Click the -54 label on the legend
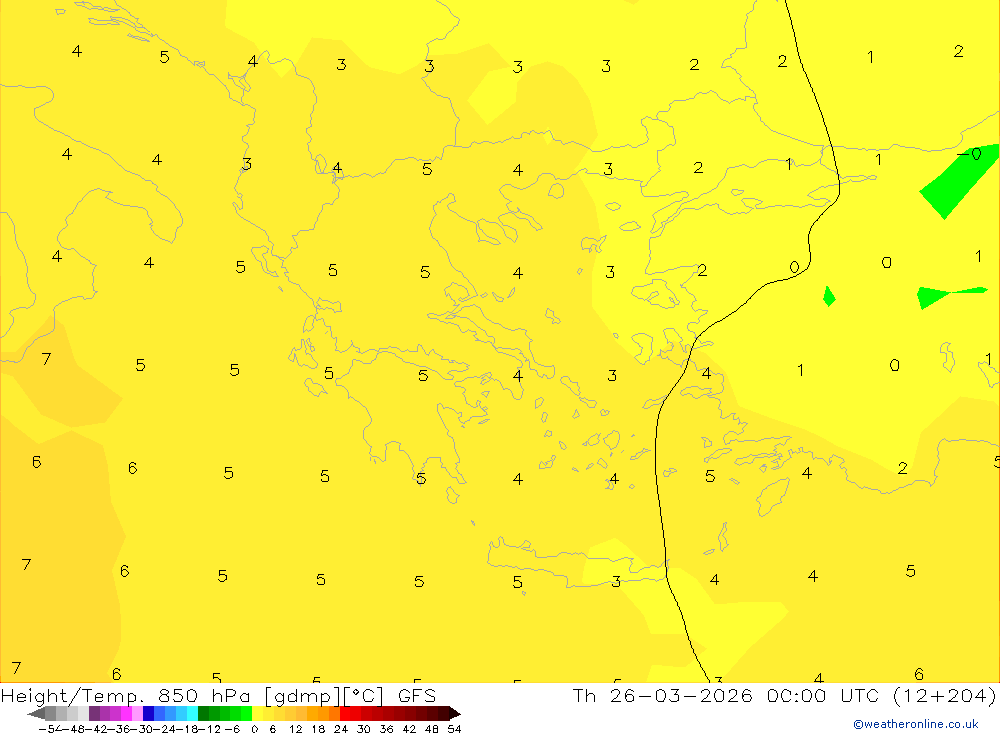 pos(46,728)
